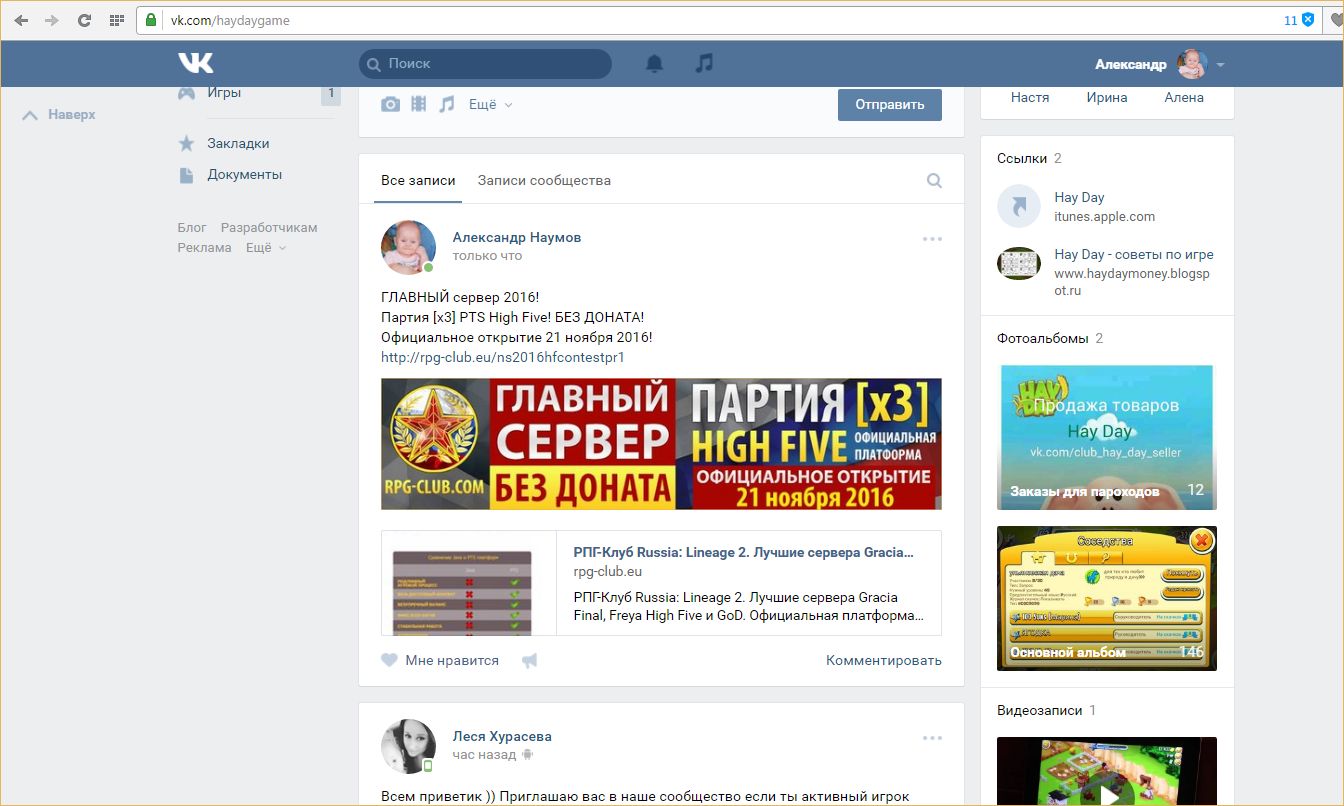Click Леся Хурасева post avatar
This screenshot has width=1344, height=806.
click(408, 746)
